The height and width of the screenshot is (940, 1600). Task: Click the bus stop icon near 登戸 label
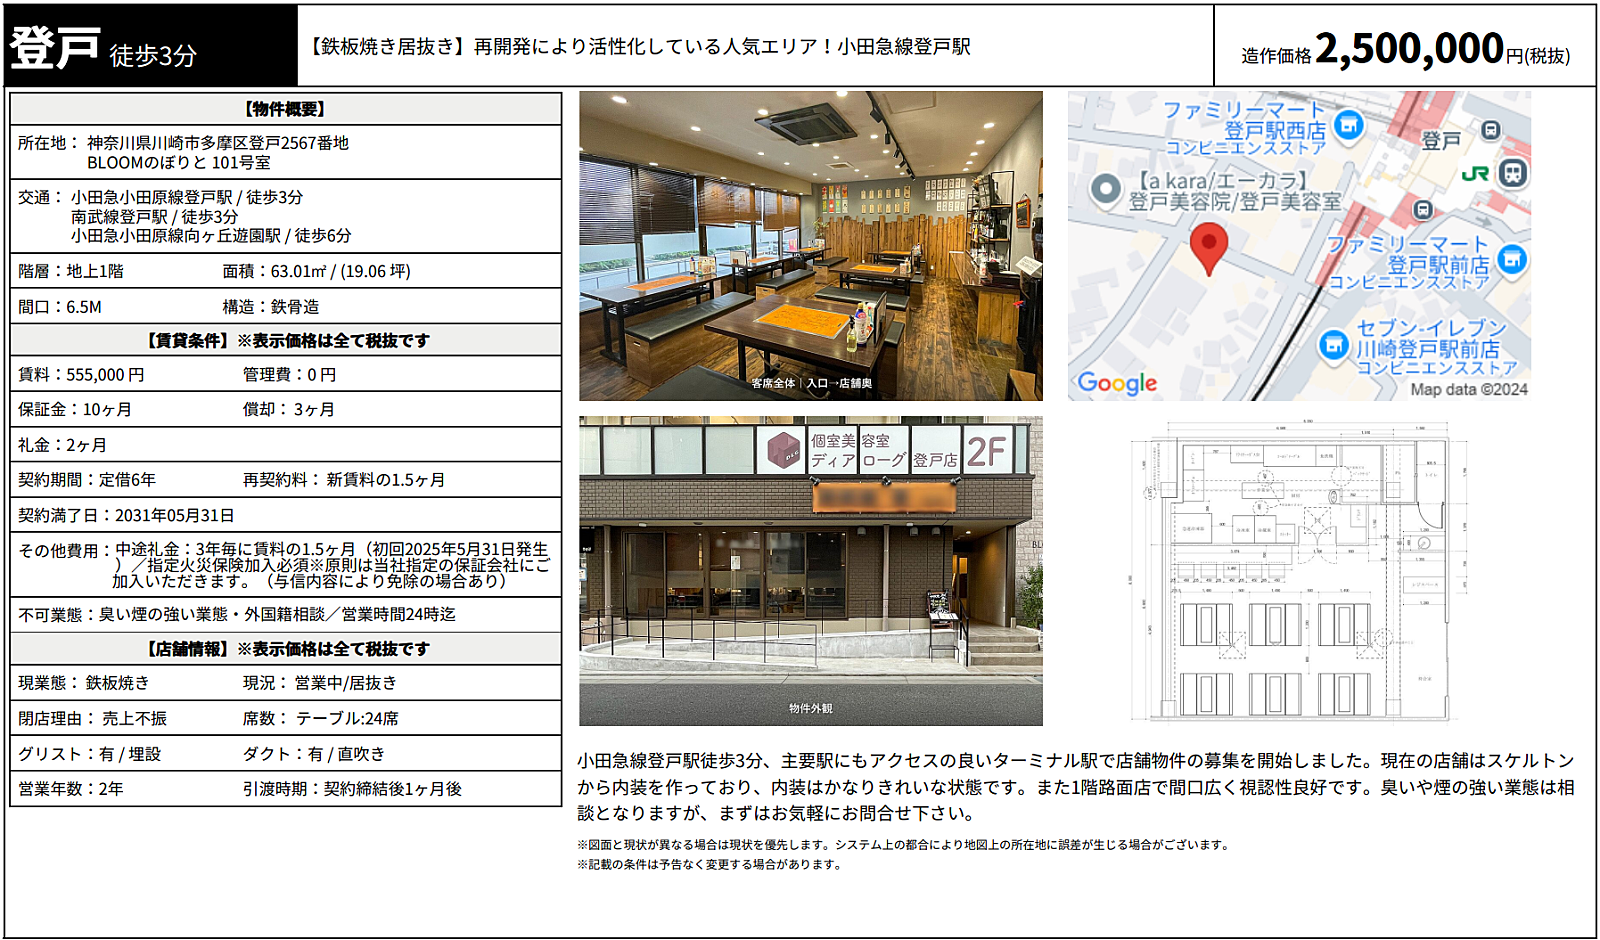1490,129
